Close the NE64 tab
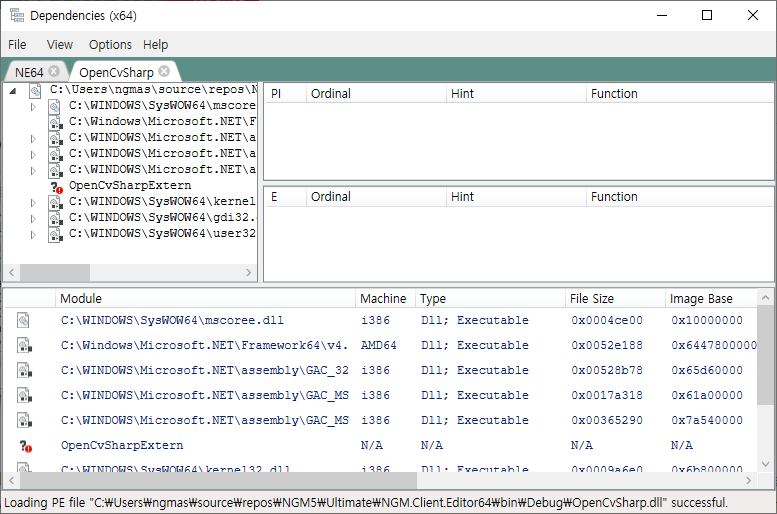The image size is (777, 514). tap(54, 71)
